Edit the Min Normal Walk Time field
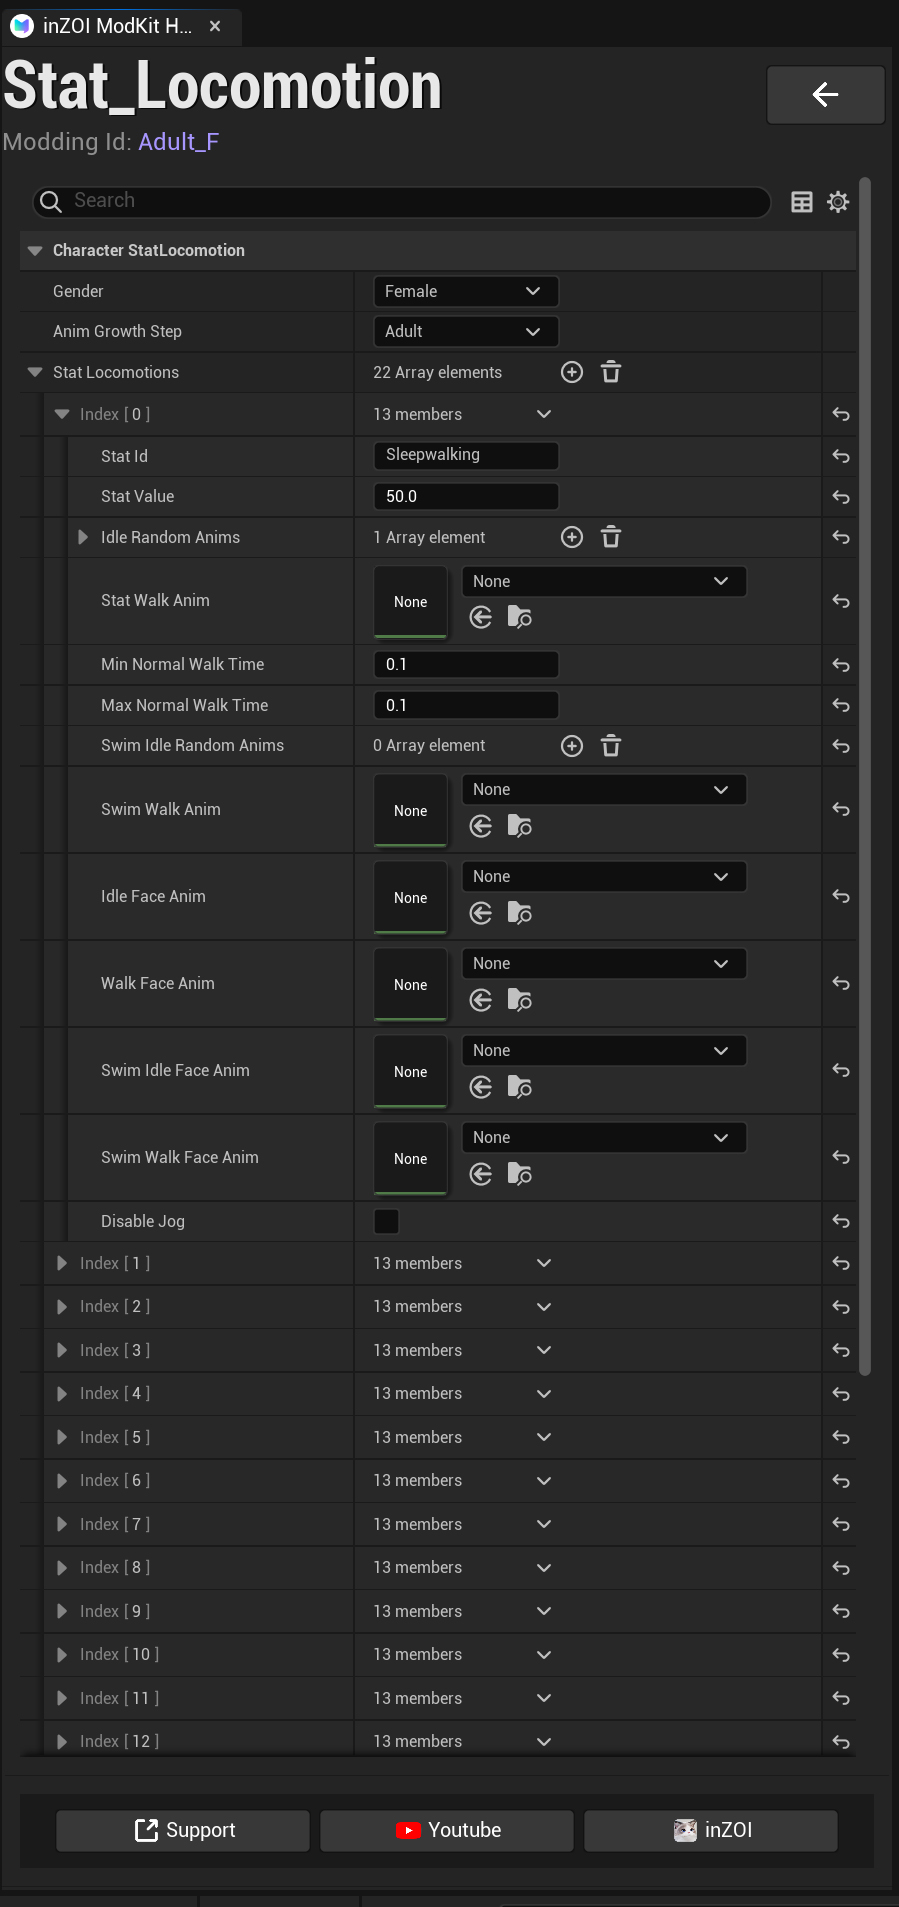 [466, 664]
